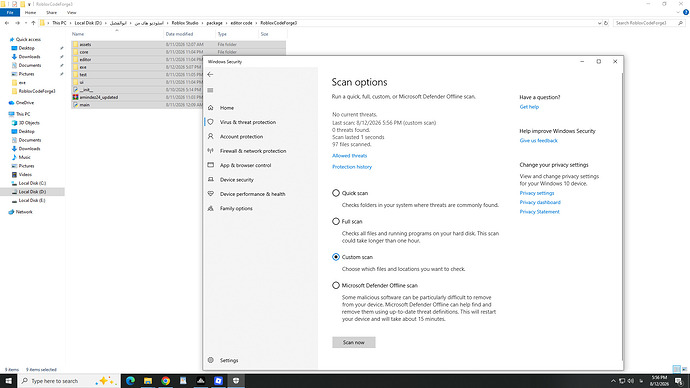Click the App & browser control icon
This screenshot has height=388, width=690.
point(210,165)
